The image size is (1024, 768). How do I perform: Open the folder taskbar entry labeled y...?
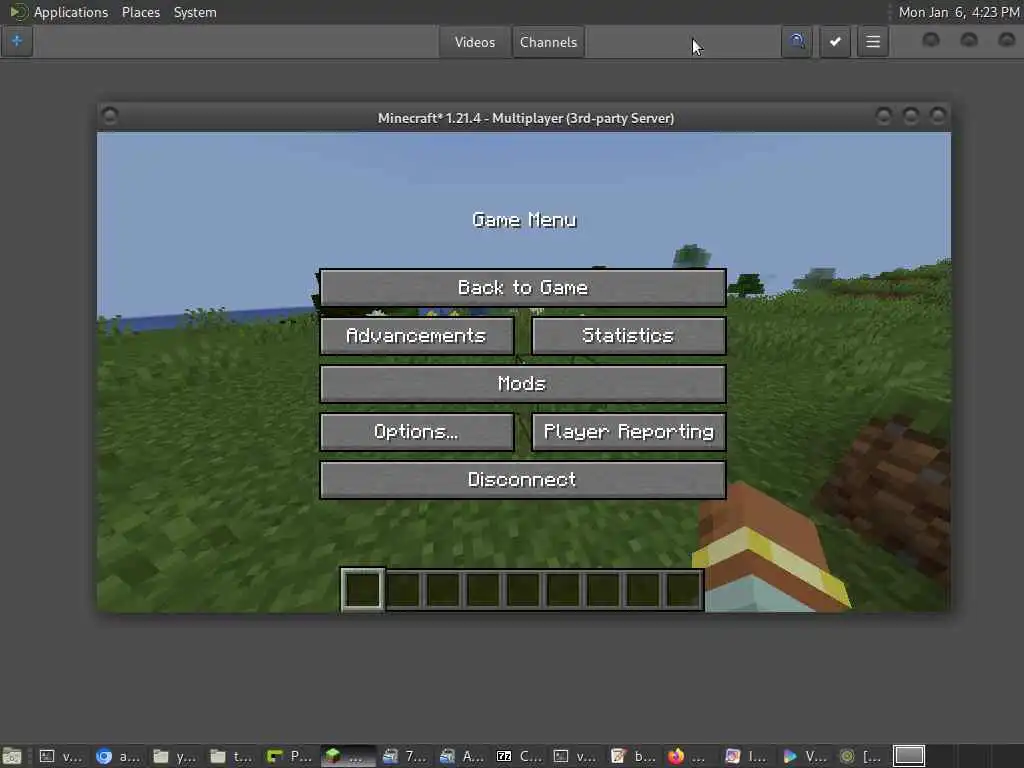coord(174,756)
